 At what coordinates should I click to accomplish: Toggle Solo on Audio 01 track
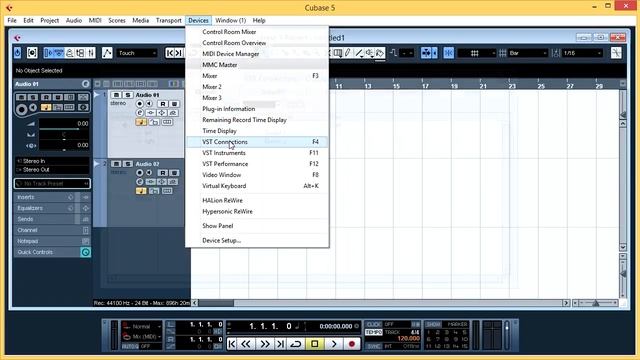point(128,95)
